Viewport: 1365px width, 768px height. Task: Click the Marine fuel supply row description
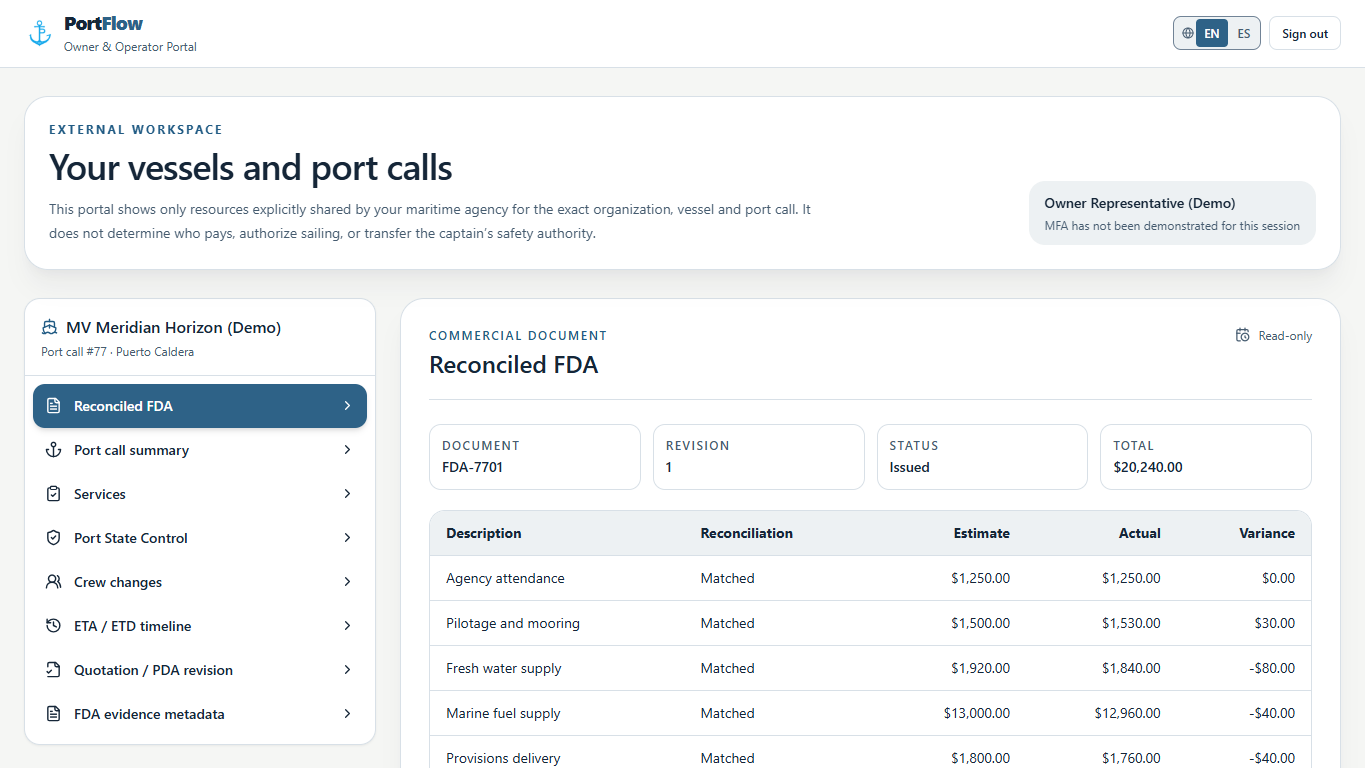503,713
